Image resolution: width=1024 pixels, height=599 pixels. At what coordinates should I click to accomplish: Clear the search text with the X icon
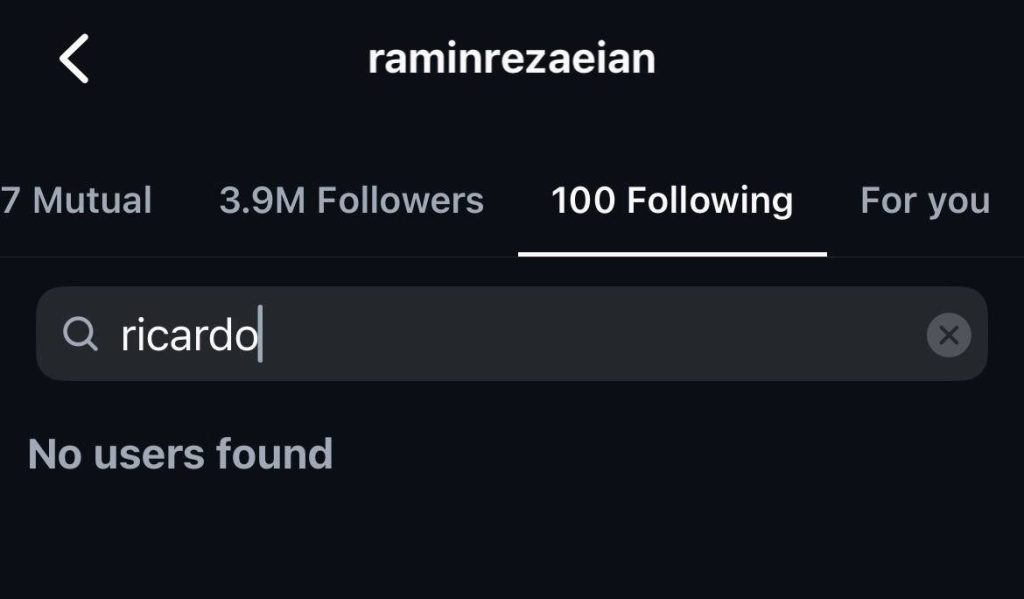coord(948,335)
